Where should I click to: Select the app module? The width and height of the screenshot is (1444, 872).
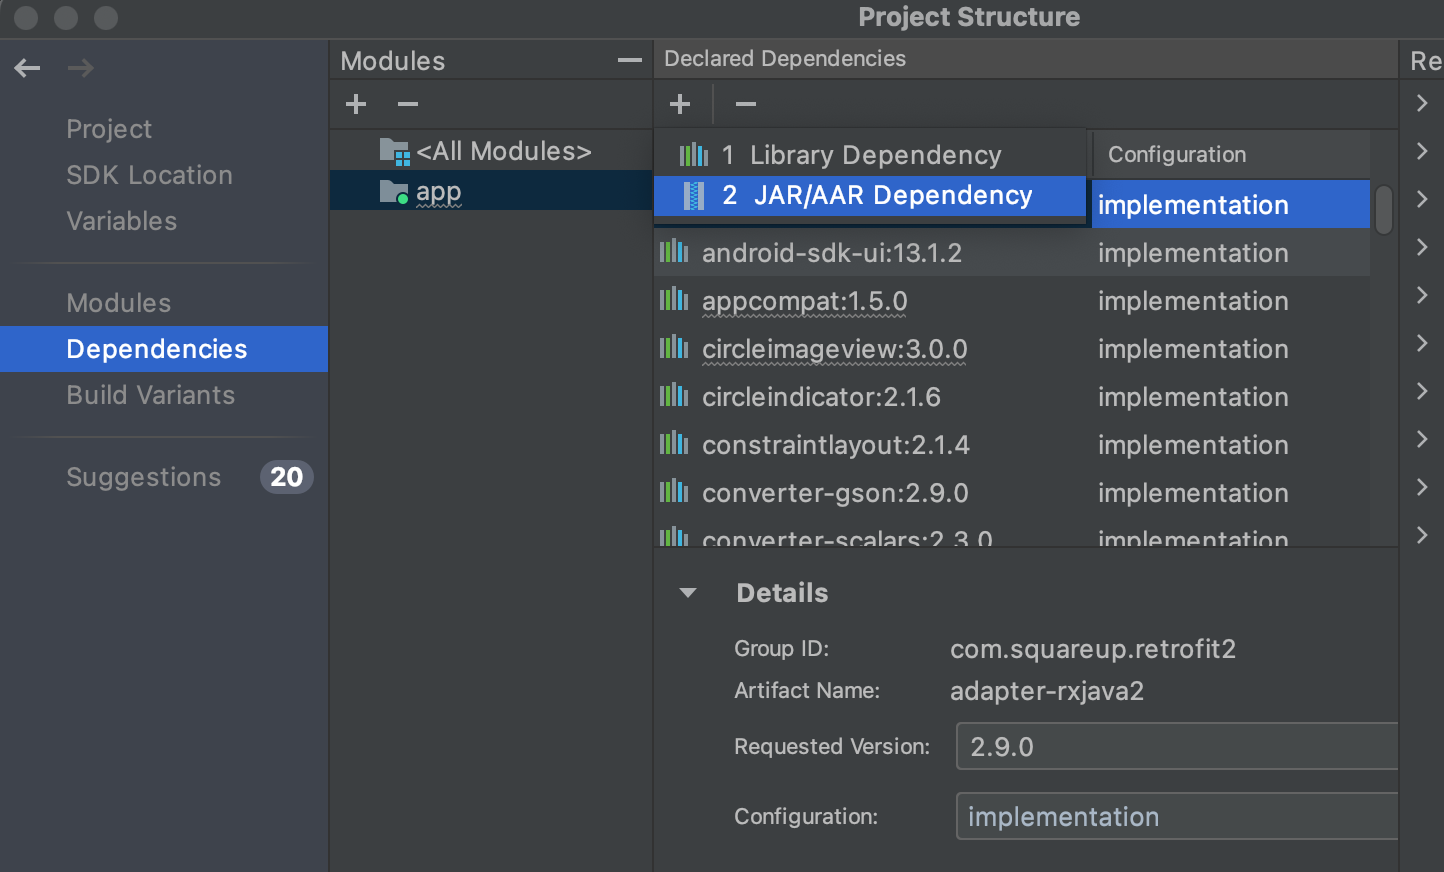coord(438,192)
